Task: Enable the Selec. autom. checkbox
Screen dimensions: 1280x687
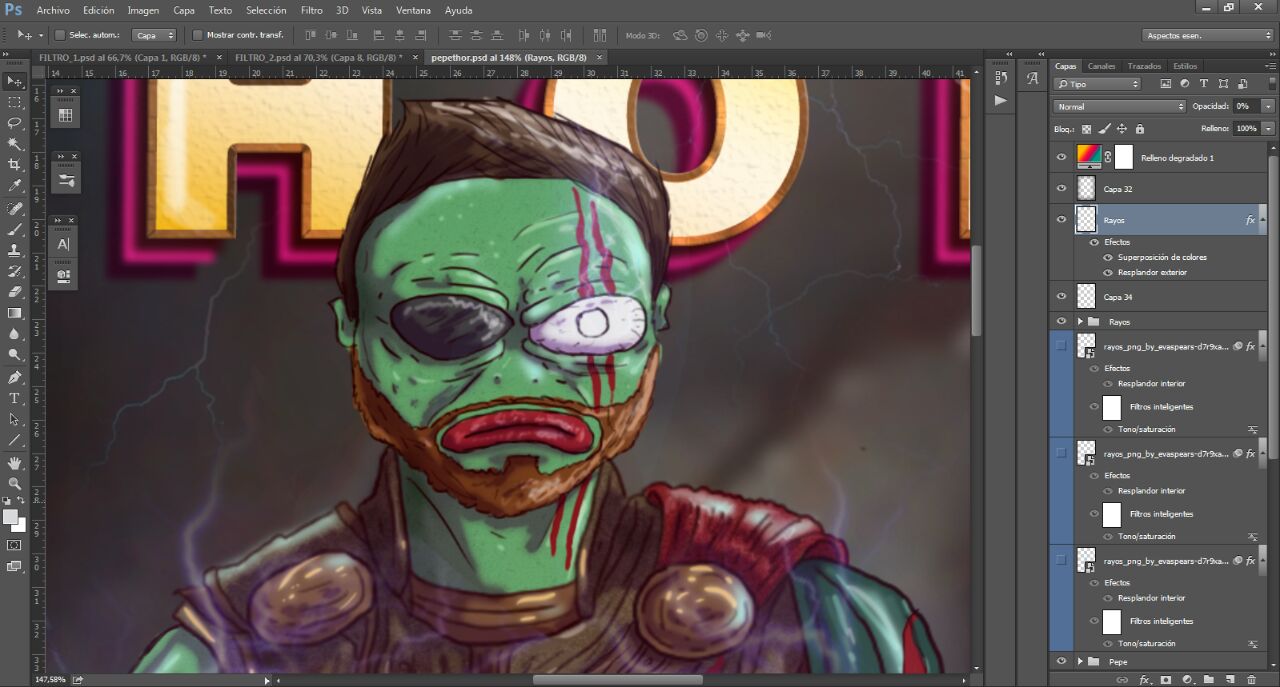Action: tap(60, 35)
